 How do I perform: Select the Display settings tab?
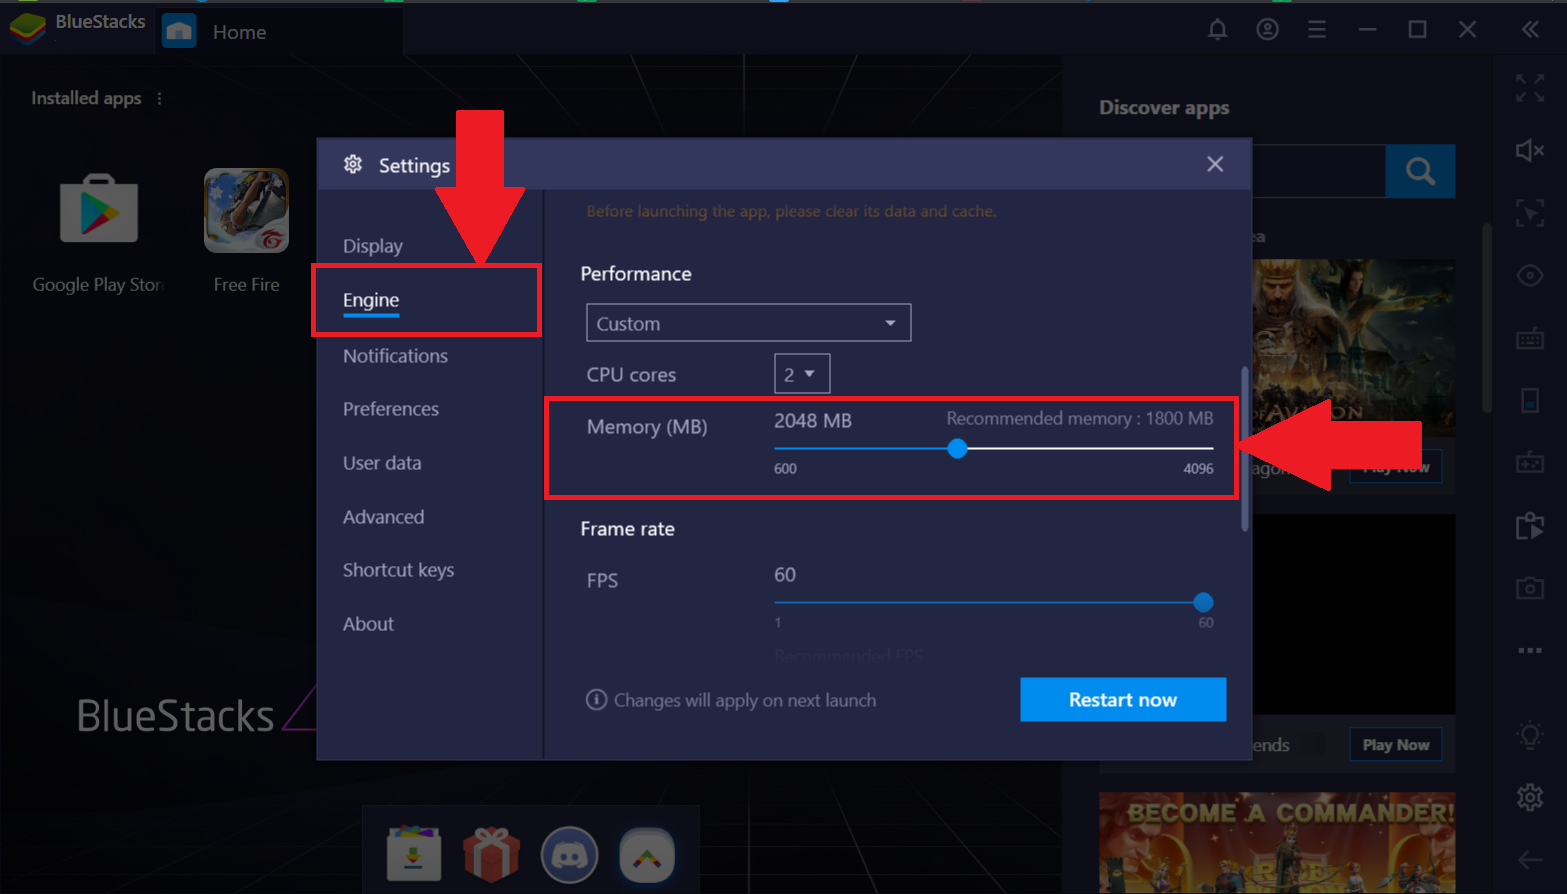coord(373,246)
